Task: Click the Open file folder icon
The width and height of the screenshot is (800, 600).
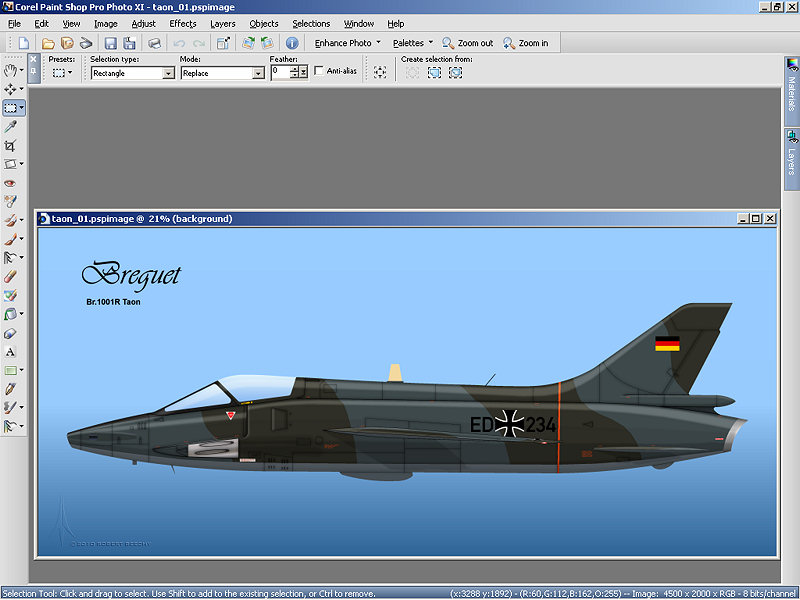Action: pos(48,43)
